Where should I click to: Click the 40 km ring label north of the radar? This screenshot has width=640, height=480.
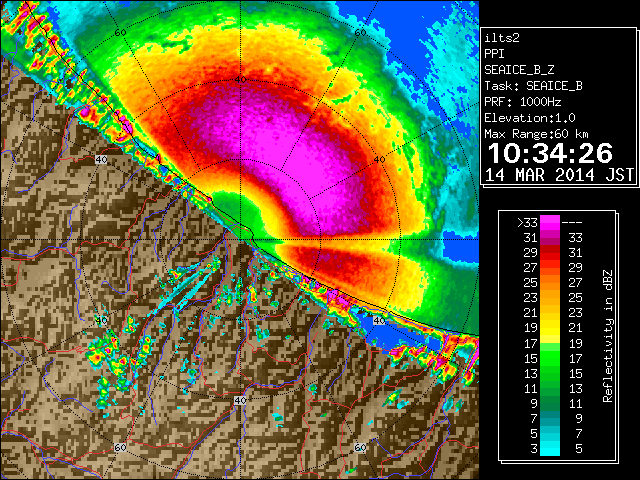coord(240,80)
